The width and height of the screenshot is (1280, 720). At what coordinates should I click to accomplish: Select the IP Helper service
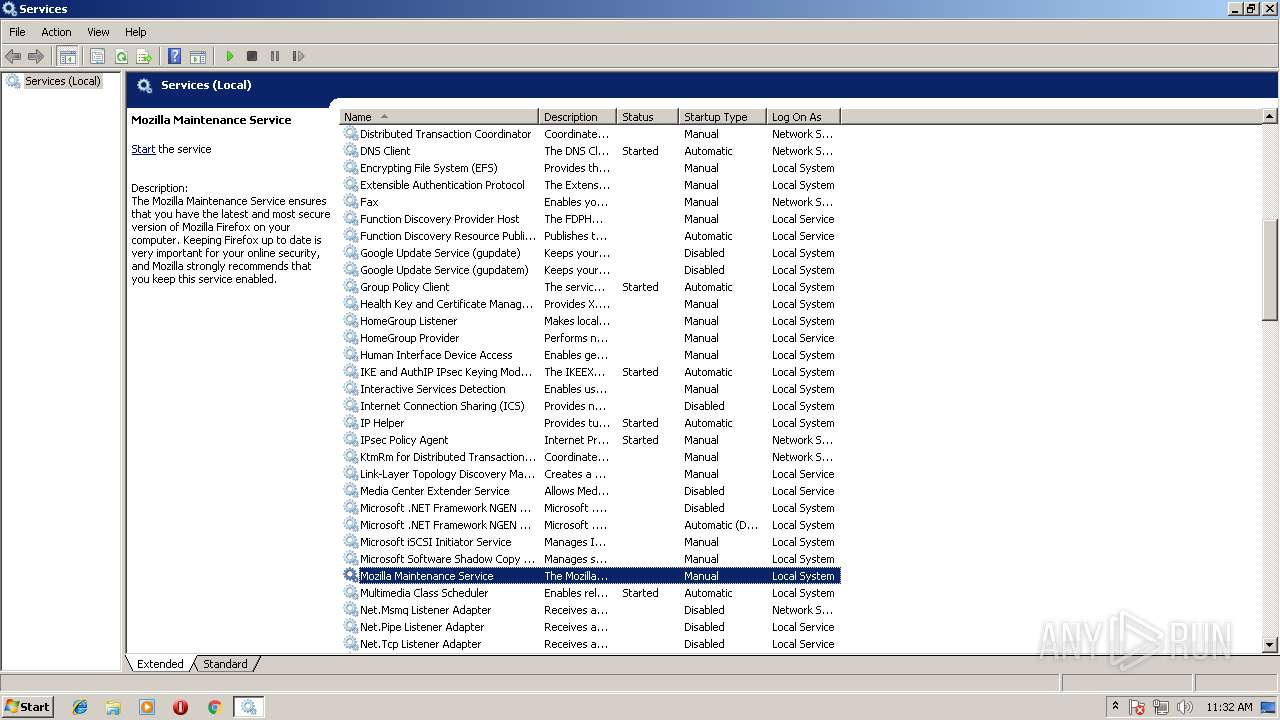590,423
